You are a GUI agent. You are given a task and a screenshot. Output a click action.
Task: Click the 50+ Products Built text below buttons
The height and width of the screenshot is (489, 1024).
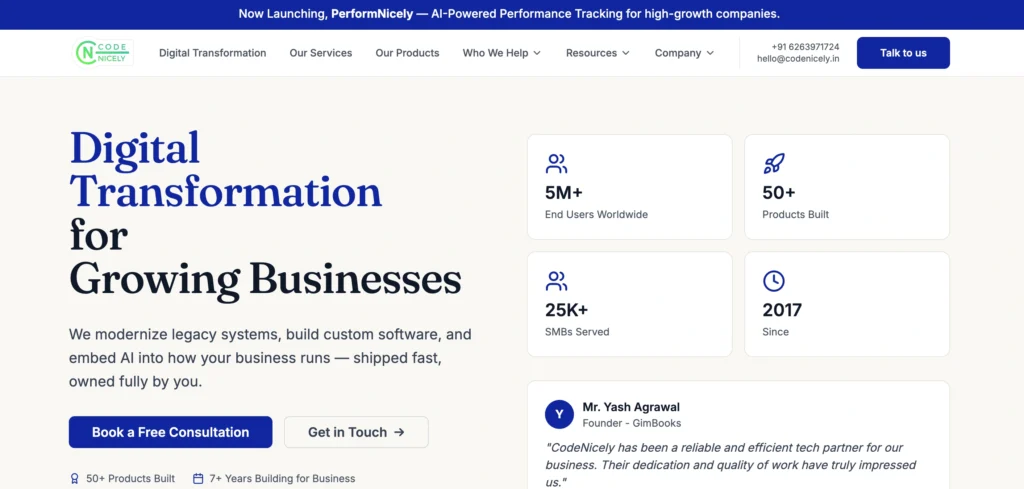coord(131,479)
